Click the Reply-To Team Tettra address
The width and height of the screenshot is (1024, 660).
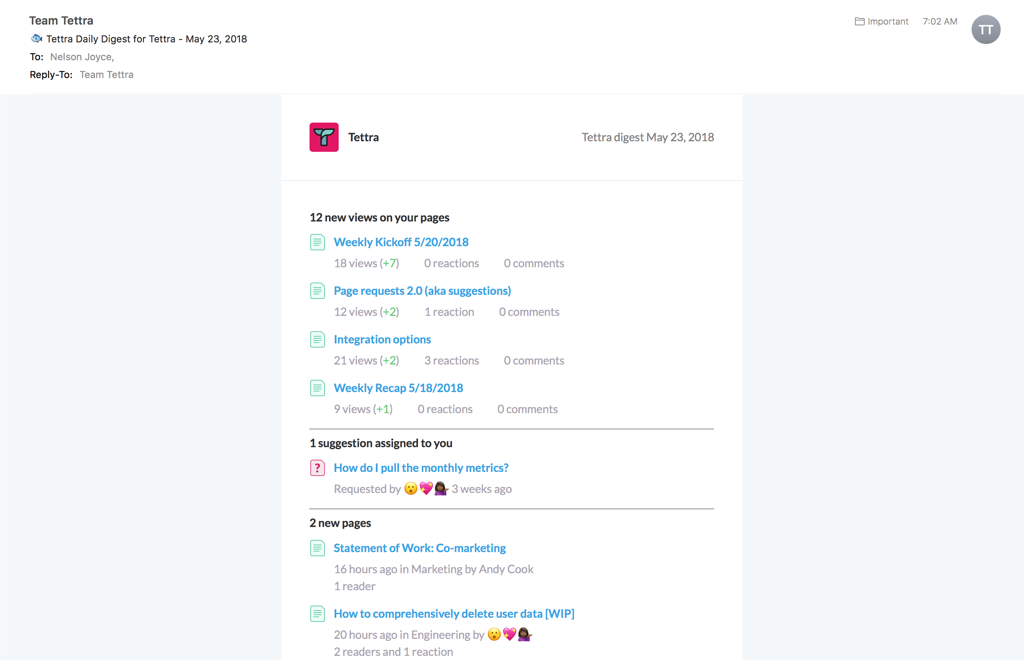[106, 75]
